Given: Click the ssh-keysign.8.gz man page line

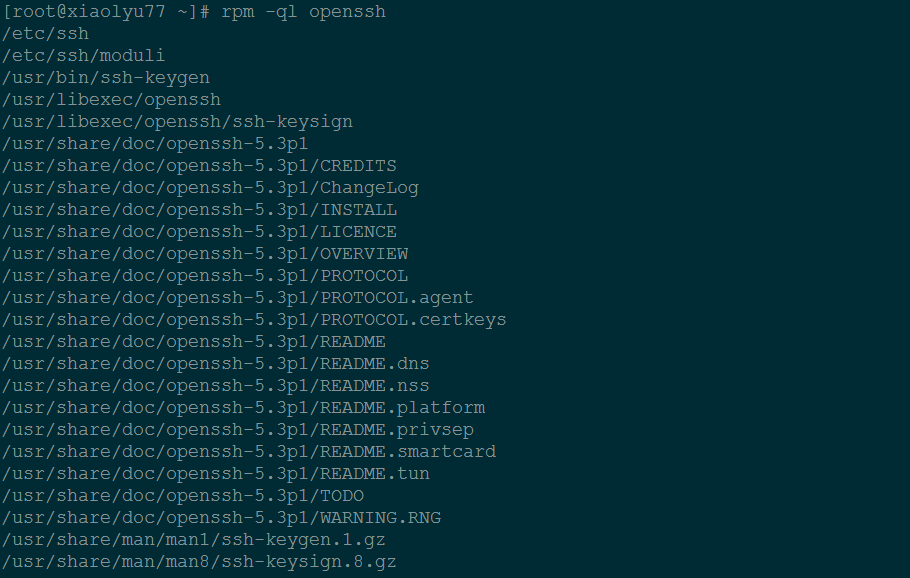Looking at the screenshot, I should click(199, 562).
